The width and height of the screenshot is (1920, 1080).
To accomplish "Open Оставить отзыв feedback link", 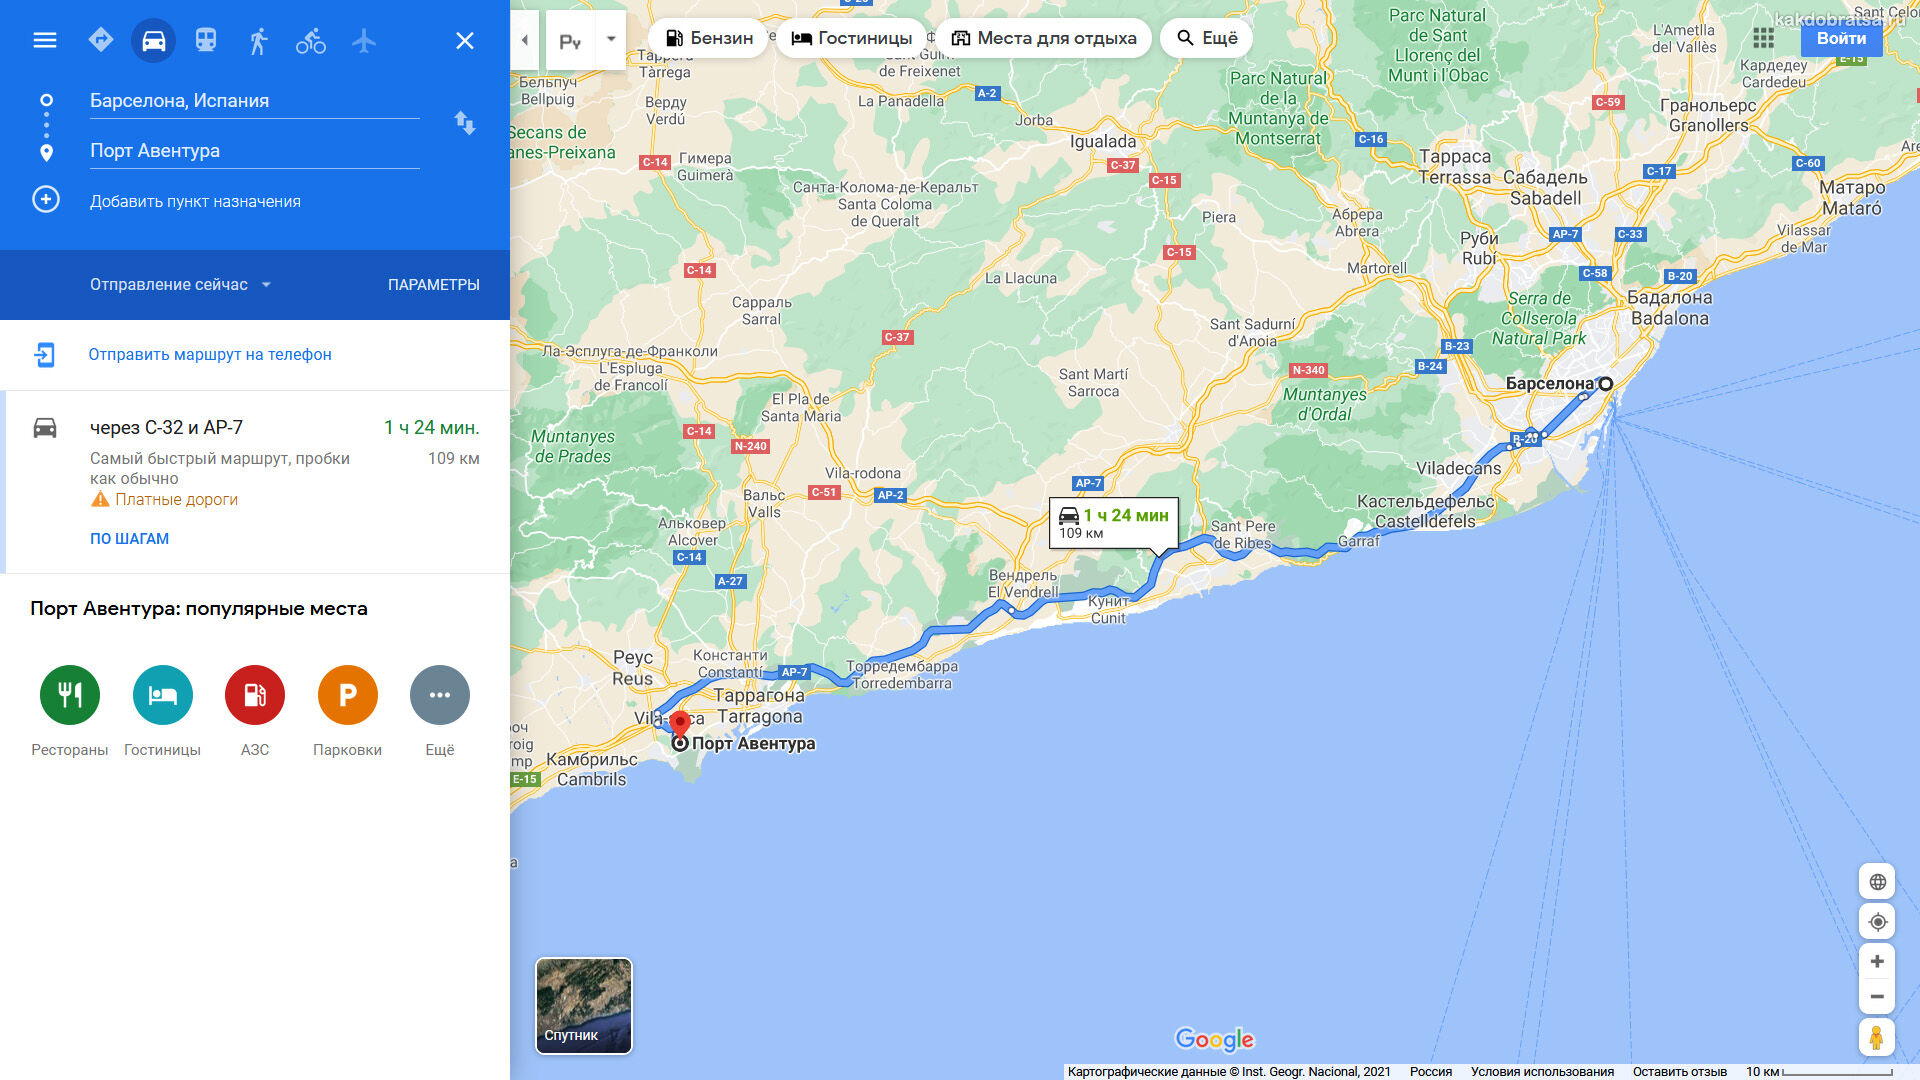I will pos(1680,1072).
